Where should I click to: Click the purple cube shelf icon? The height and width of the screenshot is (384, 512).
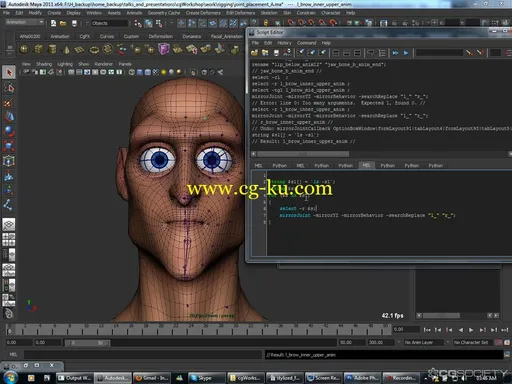(x=163, y=49)
